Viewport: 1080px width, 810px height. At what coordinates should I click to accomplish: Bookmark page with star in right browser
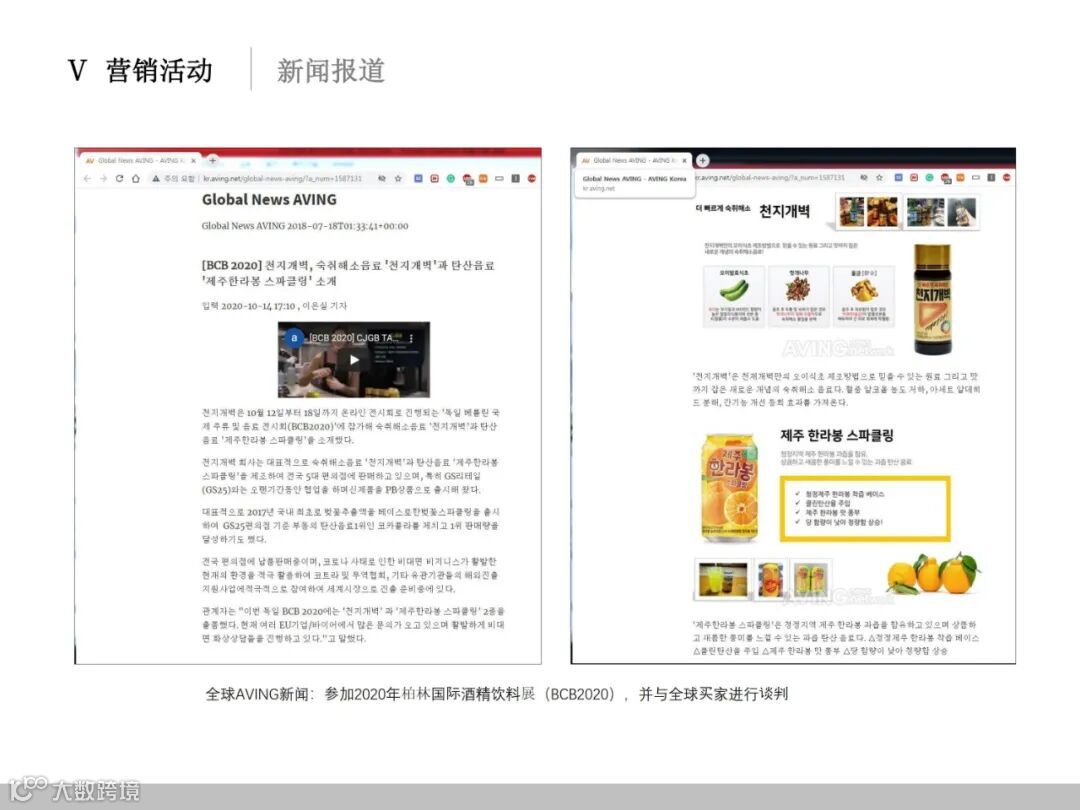pyautogui.click(x=880, y=178)
